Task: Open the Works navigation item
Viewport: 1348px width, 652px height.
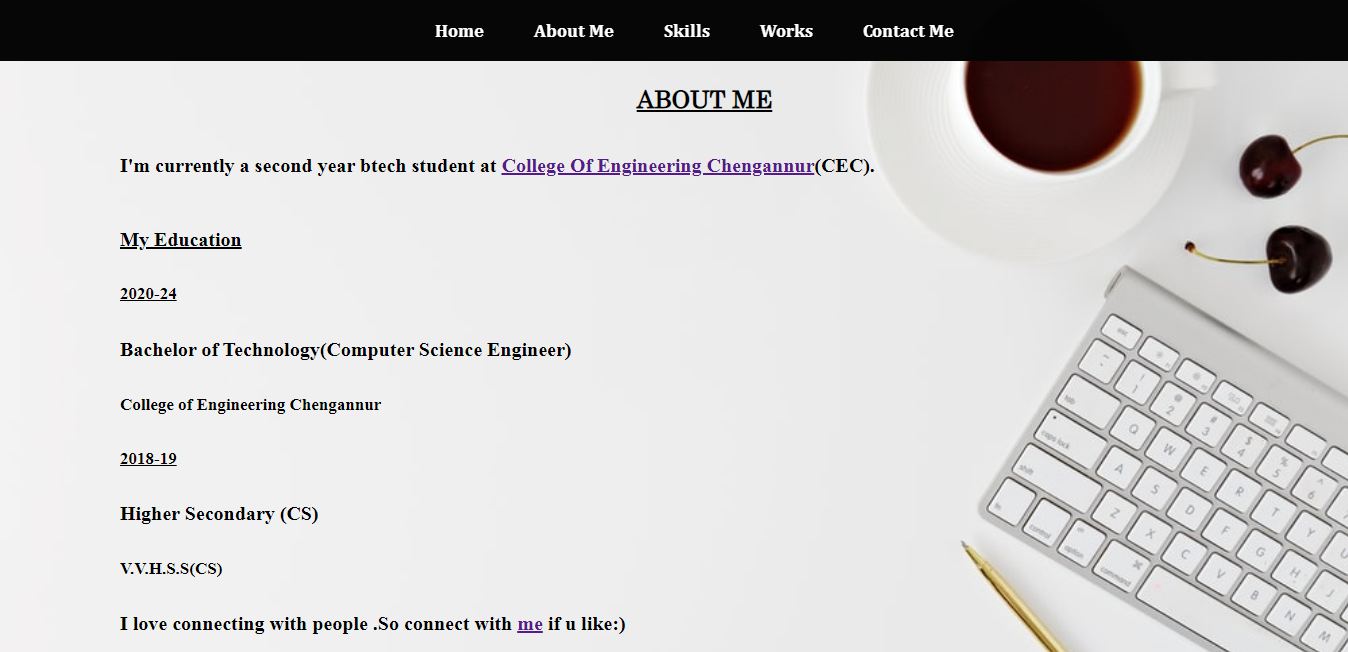Action: tap(786, 31)
